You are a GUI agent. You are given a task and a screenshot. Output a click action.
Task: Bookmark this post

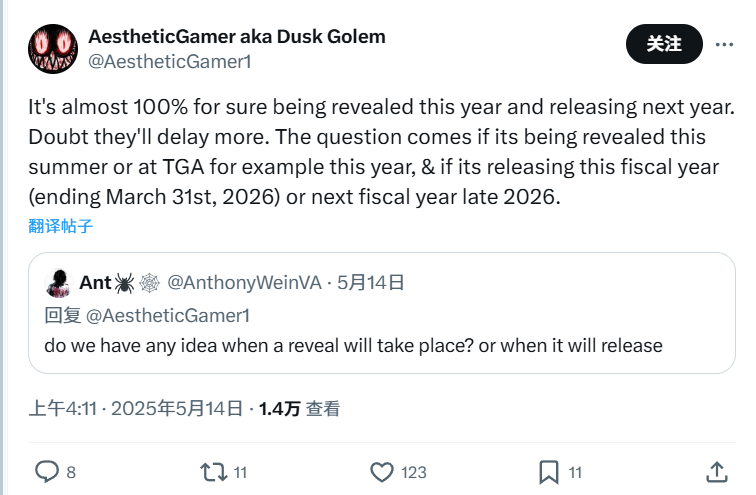[549, 472]
